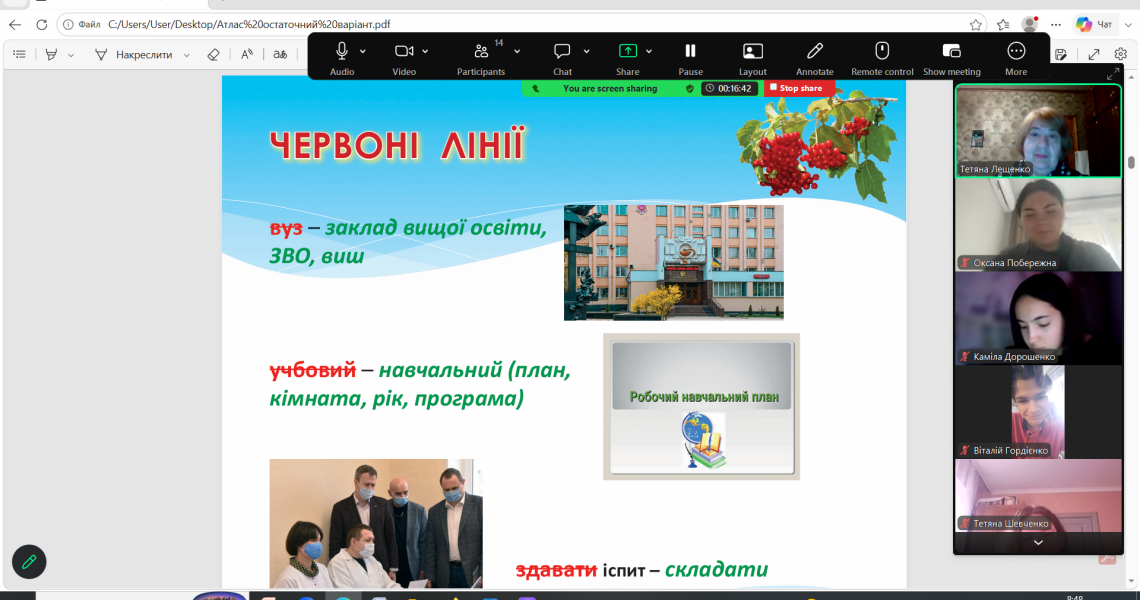Expand the Participants options arrow
This screenshot has width=1140, height=600.
click(517, 52)
